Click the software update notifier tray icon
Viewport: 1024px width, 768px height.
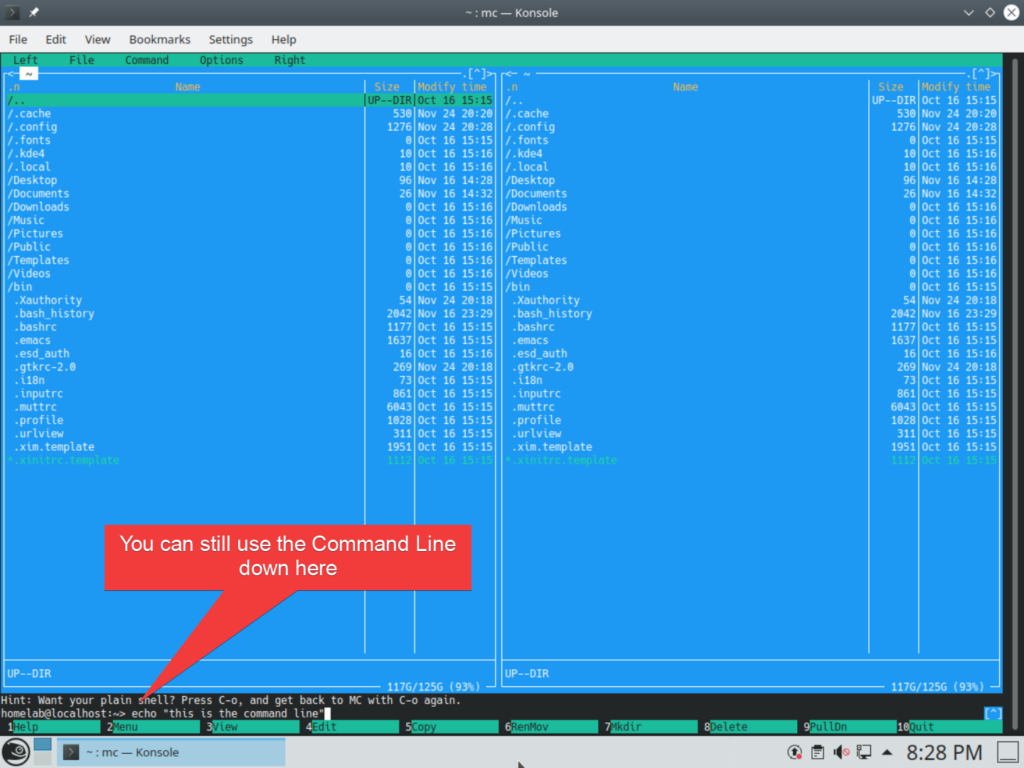click(x=795, y=751)
